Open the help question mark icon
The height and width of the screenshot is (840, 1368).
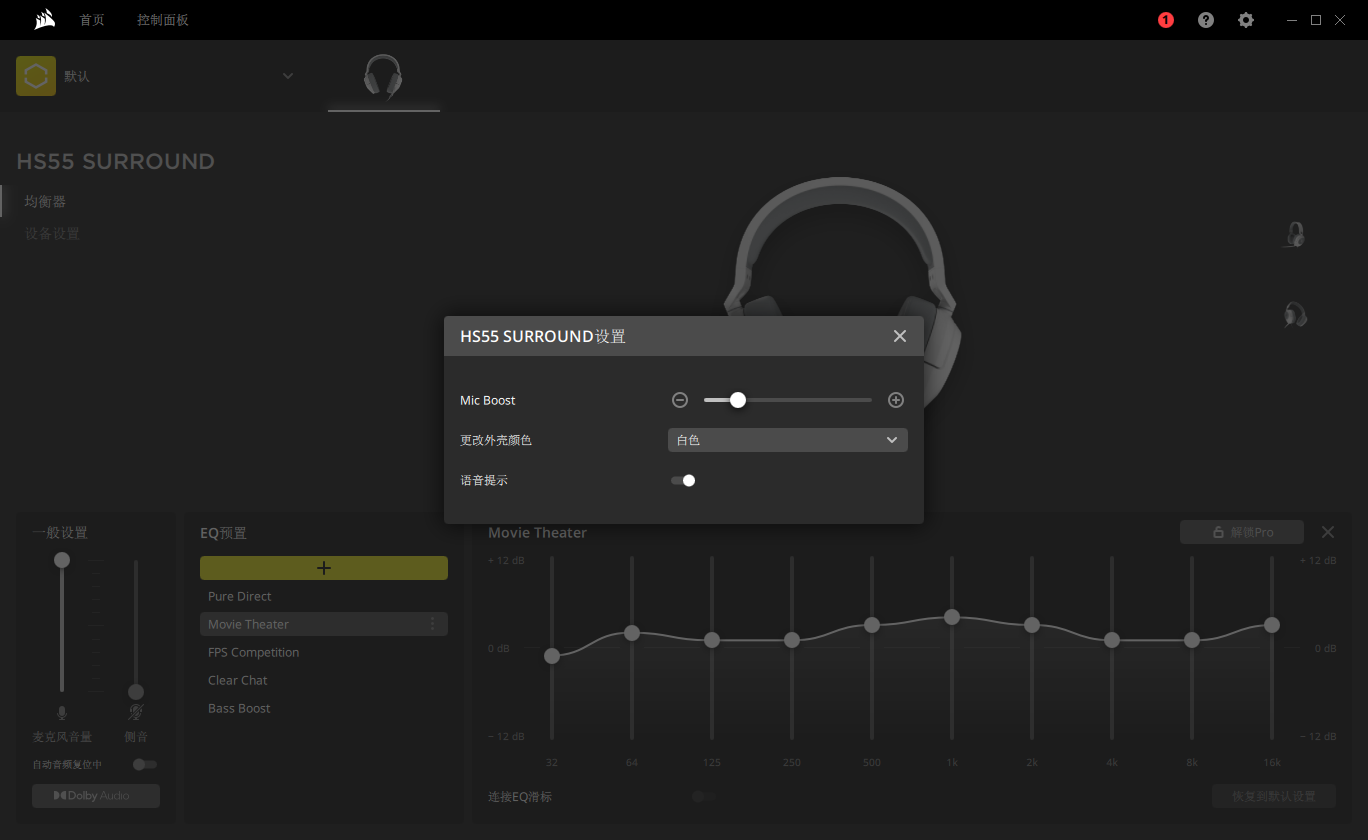(x=1206, y=20)
